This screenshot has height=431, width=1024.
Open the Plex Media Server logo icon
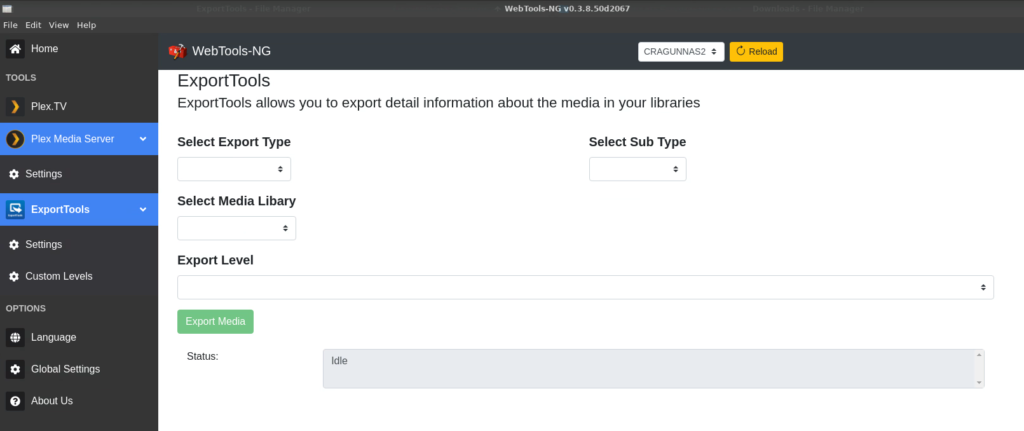15,139
